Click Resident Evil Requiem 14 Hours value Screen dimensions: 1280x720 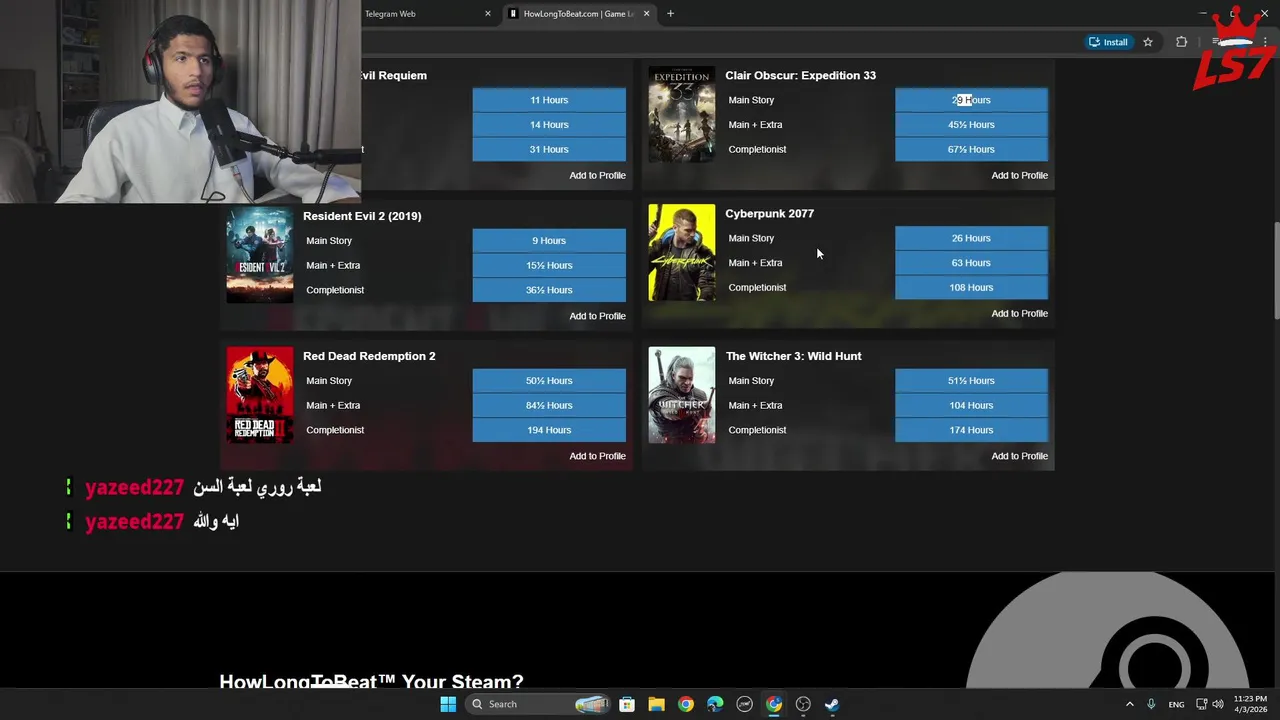549,125
